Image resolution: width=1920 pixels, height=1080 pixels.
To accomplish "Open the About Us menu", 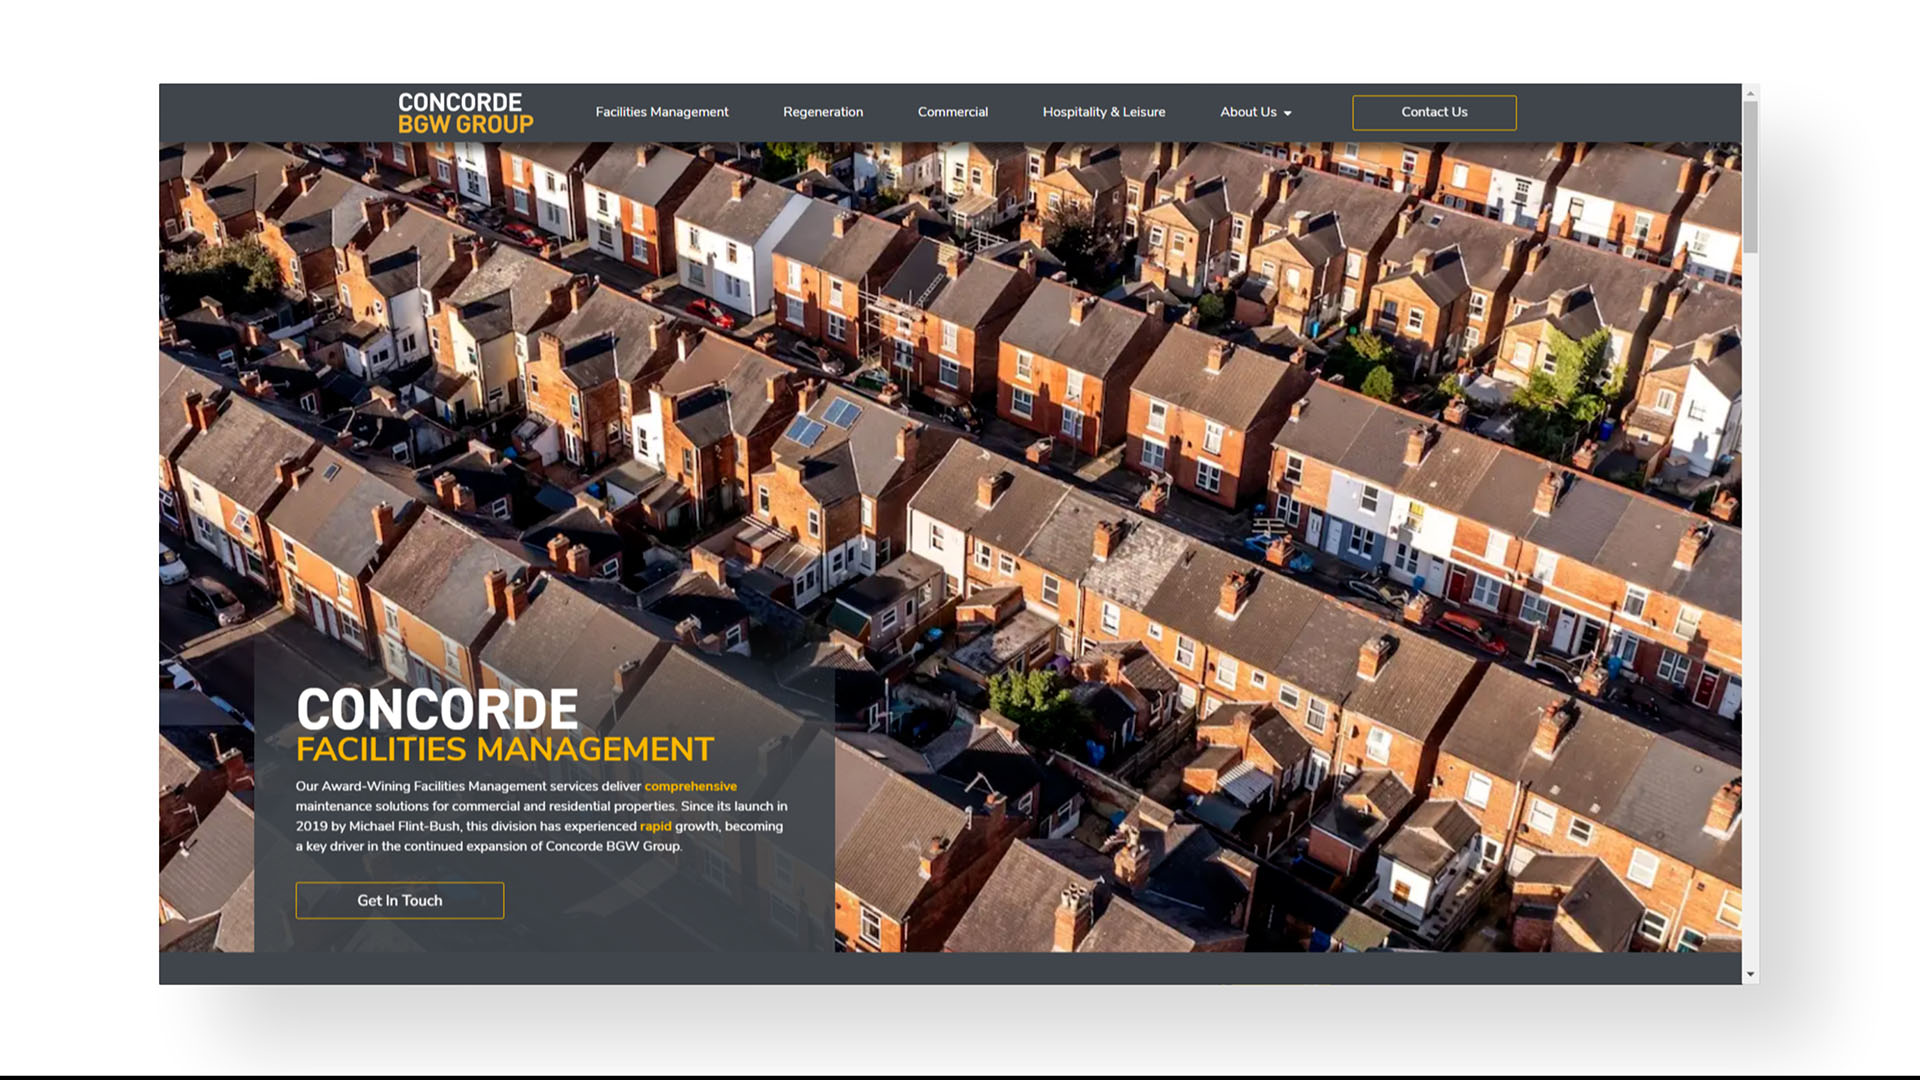I will pos(1247,112).
